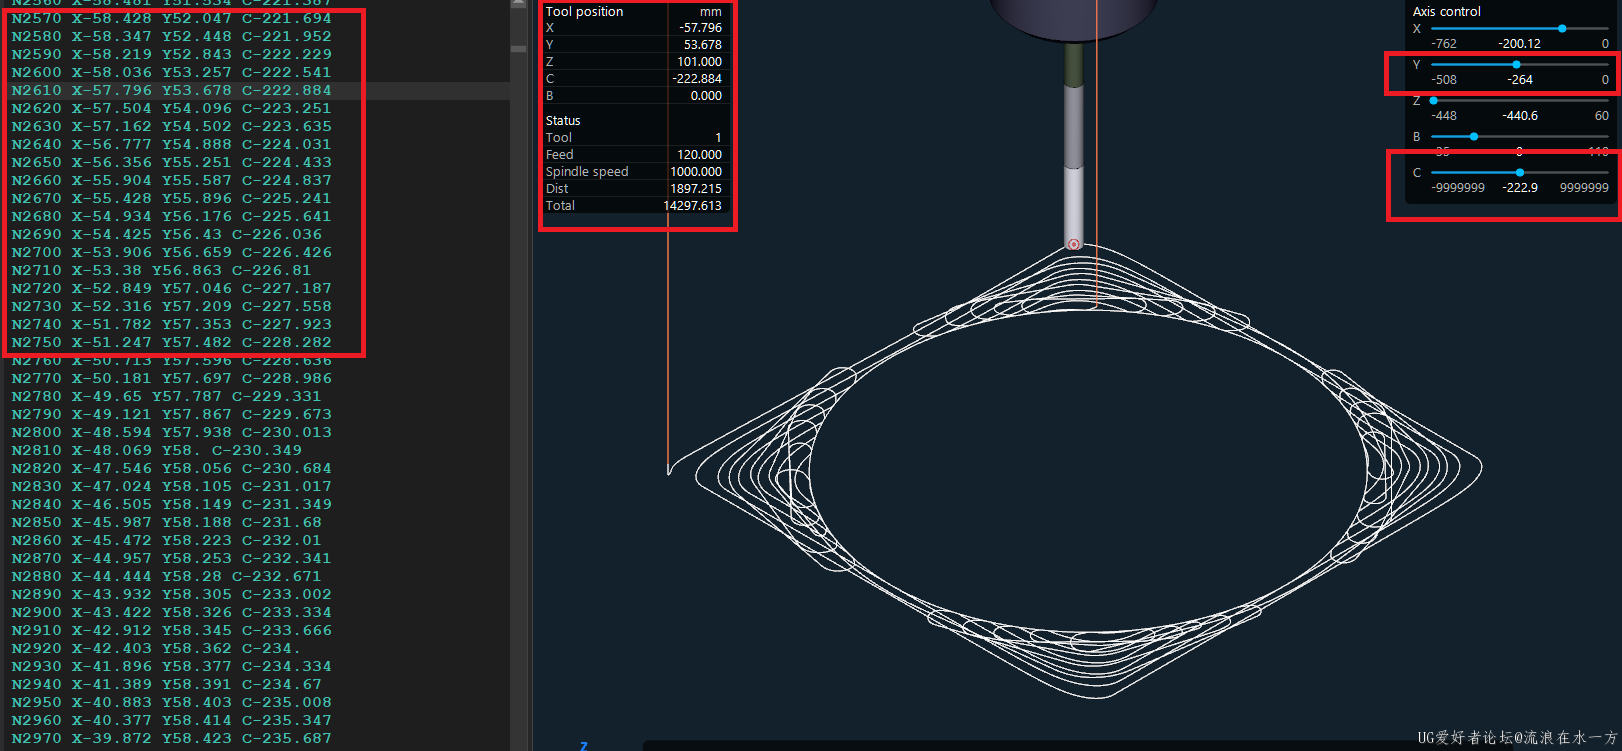The height and width of the screenshot is (751, 1622).
Task: Select the highlighted line N2610 X-57.796 Y53.678
Action: click(x=171, y=90)
